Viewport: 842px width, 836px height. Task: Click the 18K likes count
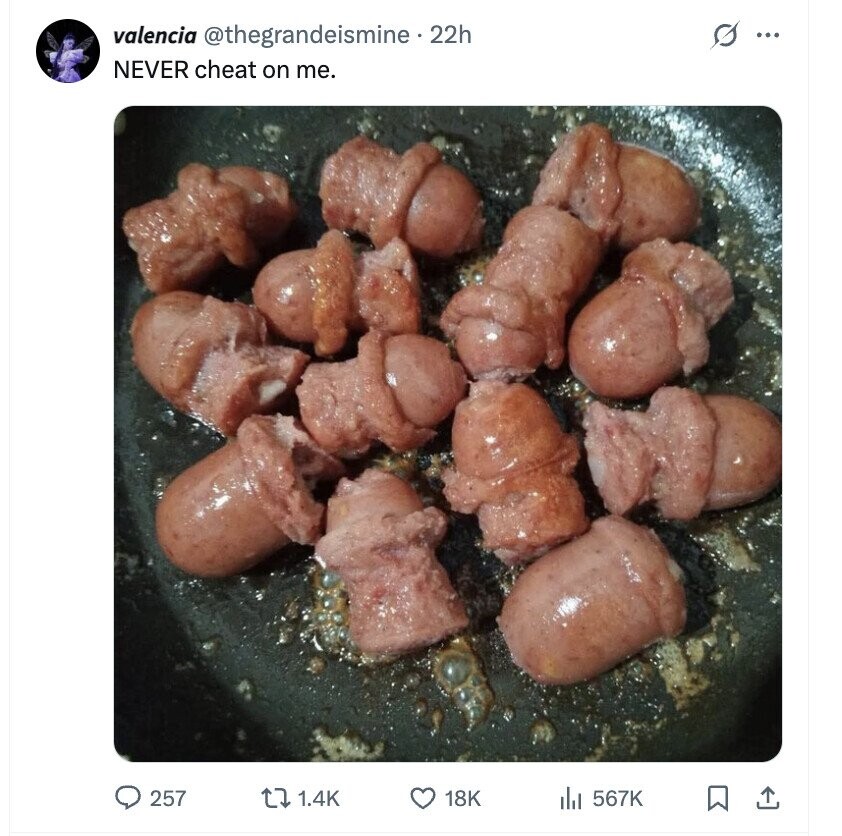click(x=462, y=798)
